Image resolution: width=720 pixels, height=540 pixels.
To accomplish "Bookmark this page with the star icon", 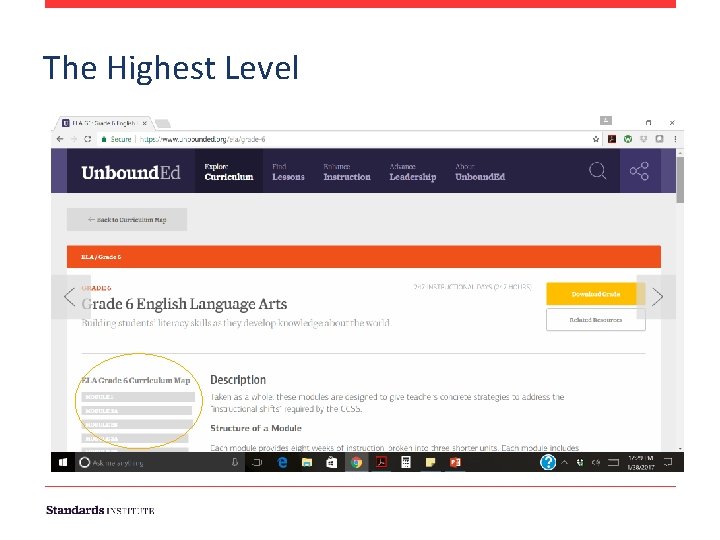I will 596,139.
